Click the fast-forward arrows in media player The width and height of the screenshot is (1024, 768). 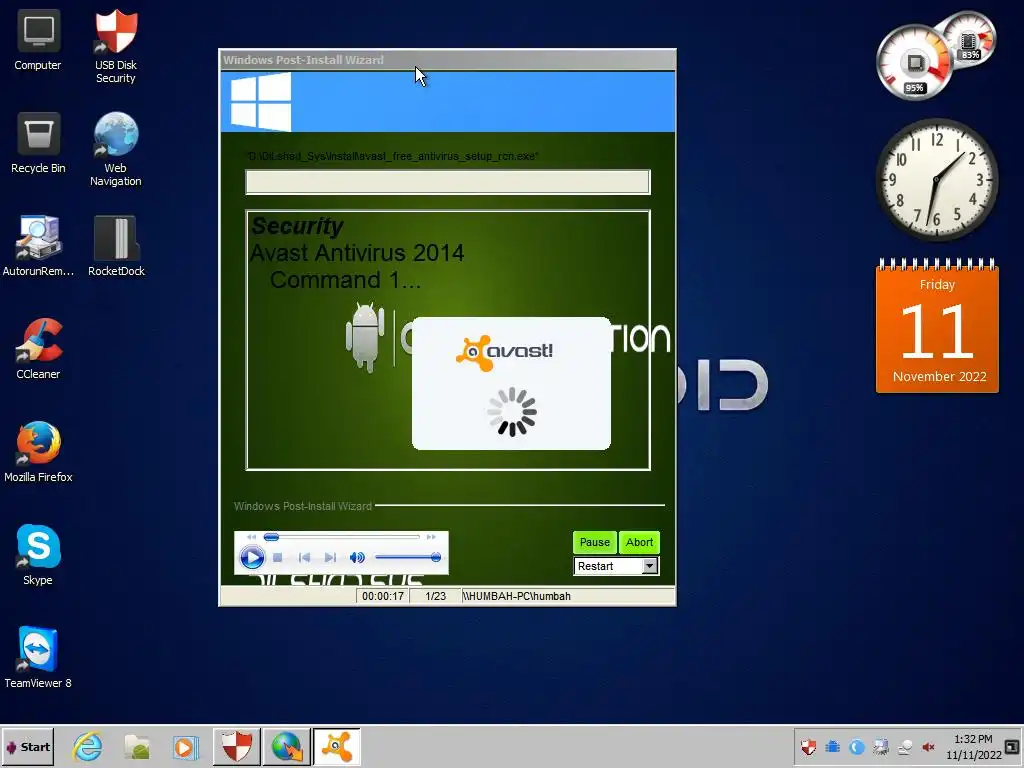[431, 537]
